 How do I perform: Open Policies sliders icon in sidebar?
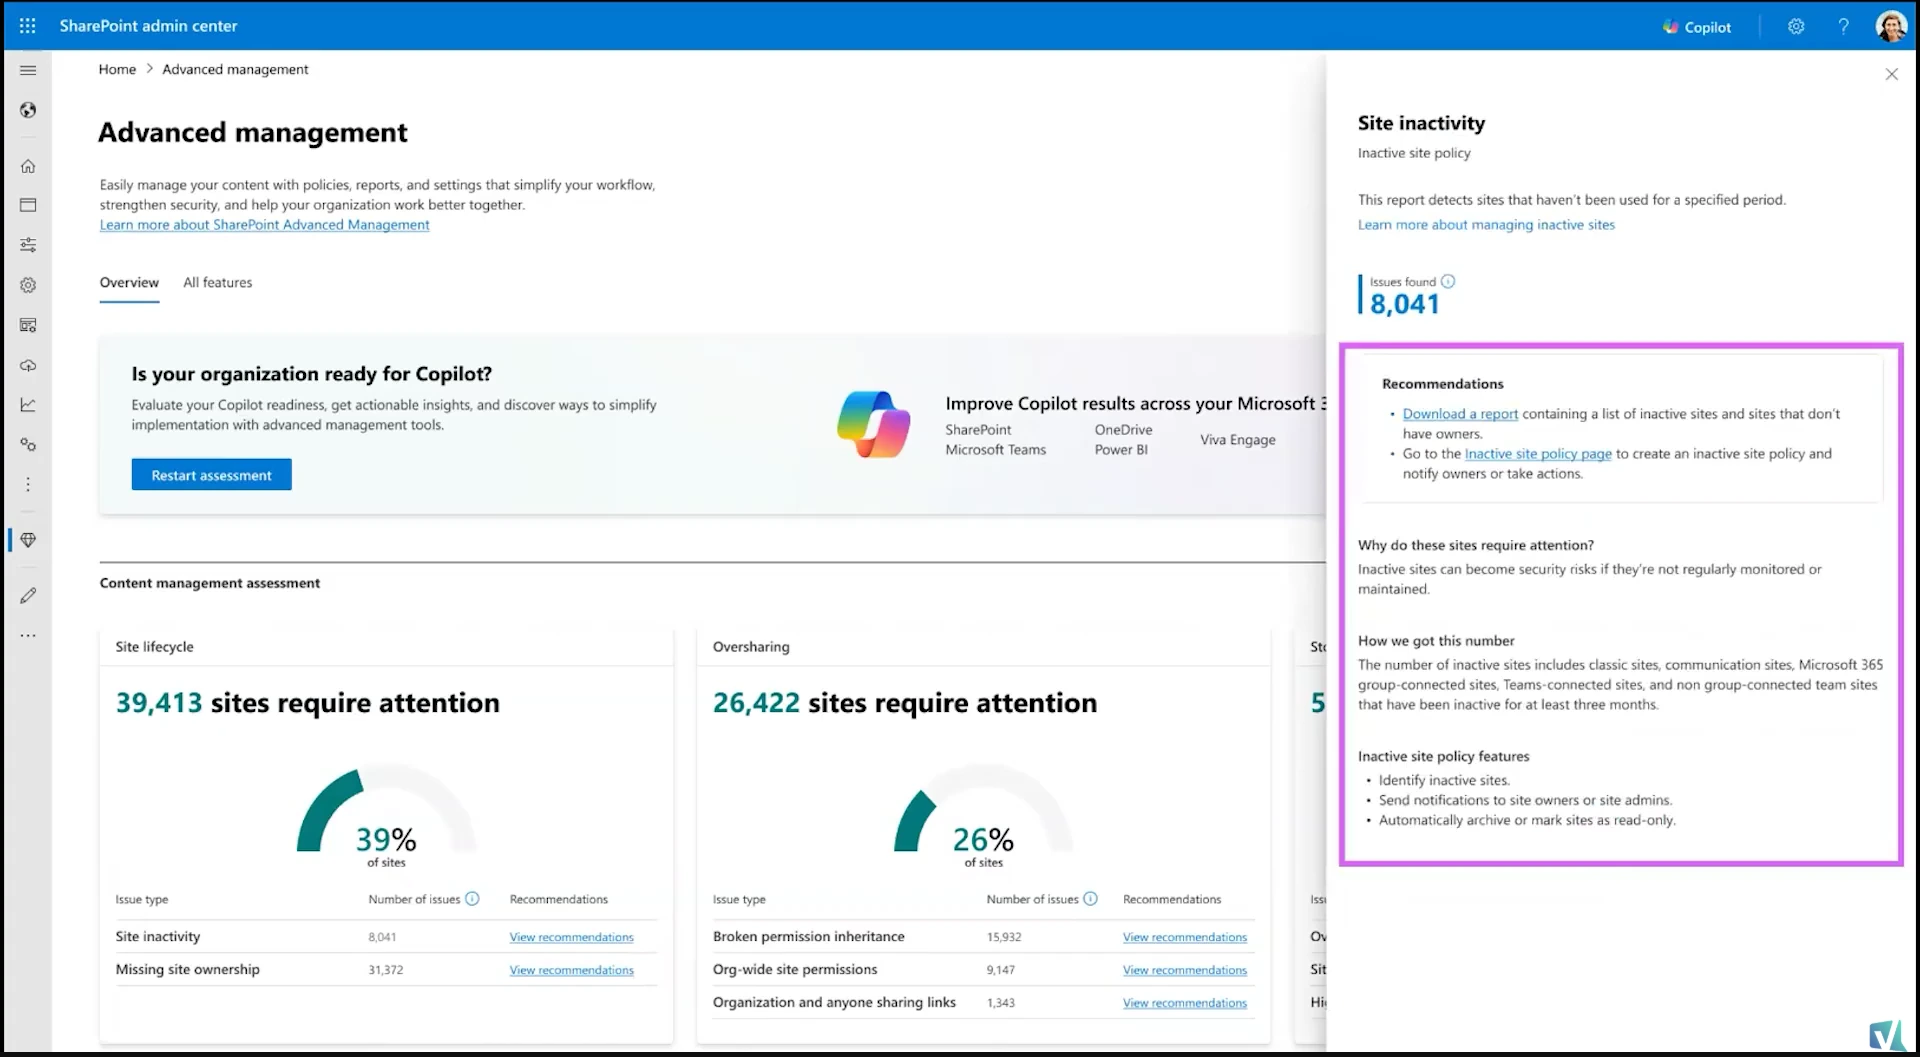(x=28, y=245)
